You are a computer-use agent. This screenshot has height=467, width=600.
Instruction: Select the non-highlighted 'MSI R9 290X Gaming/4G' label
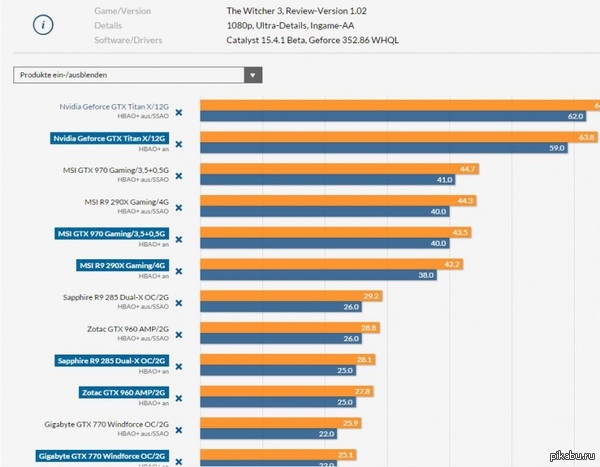click(127, 202)
